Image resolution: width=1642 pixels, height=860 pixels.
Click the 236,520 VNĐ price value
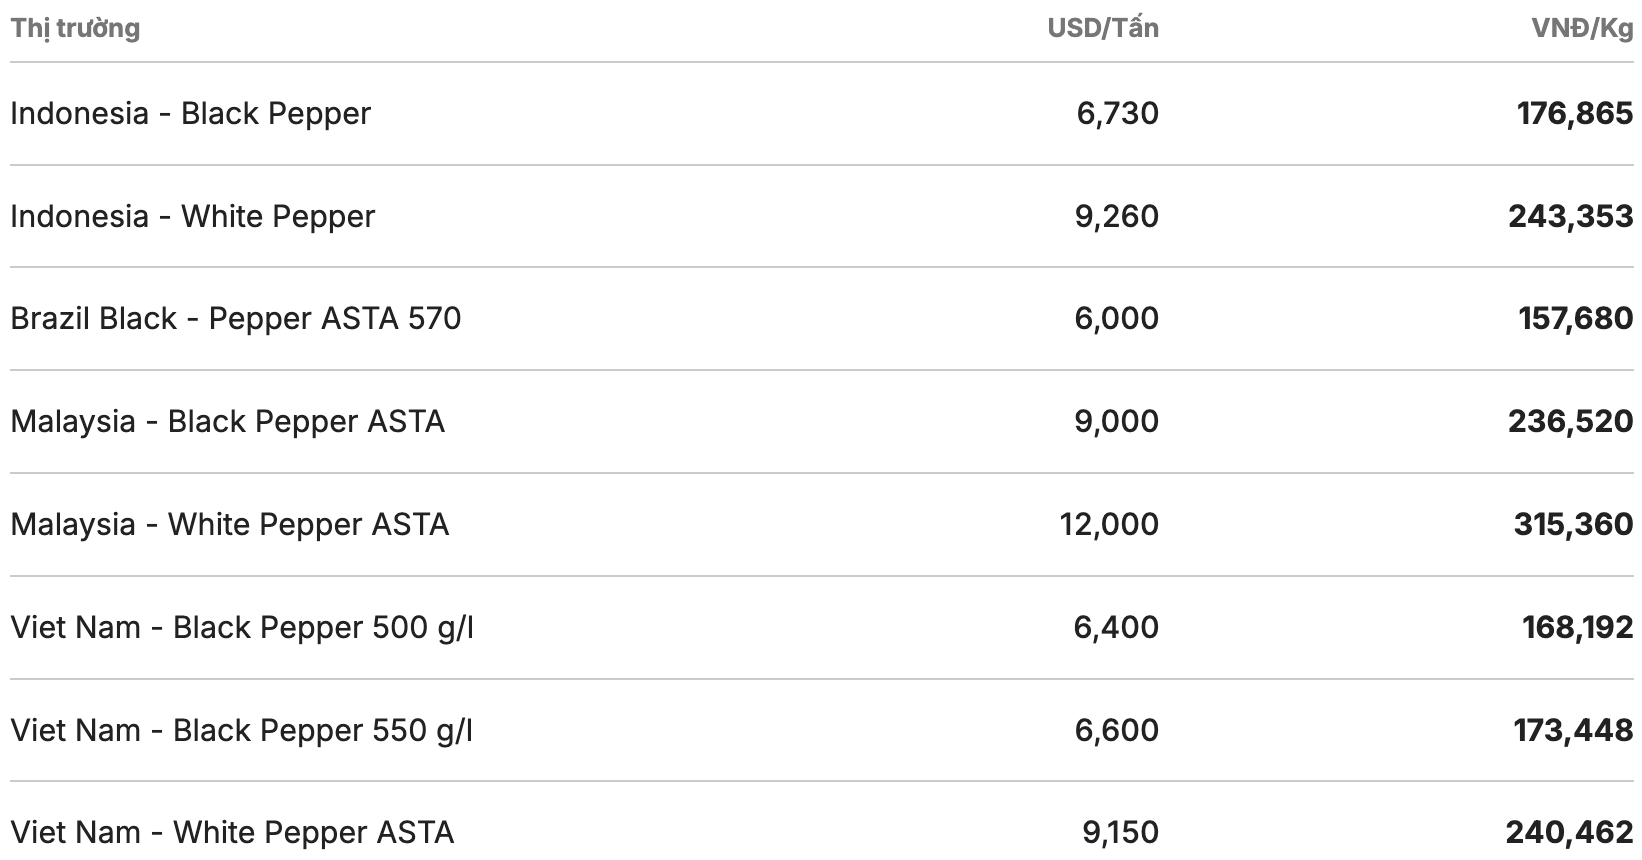(1570, 421)
